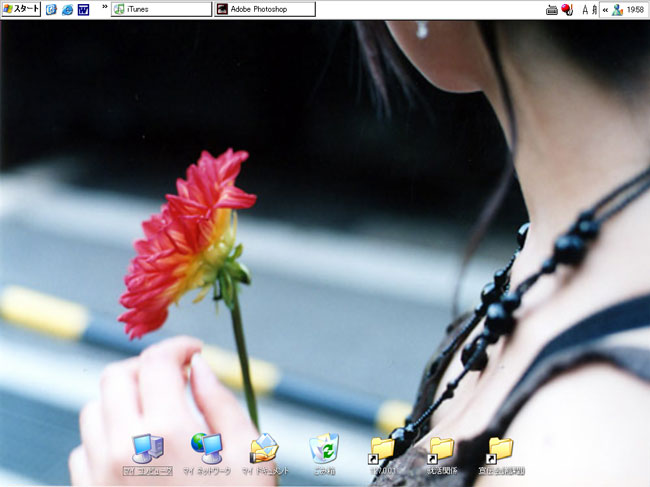Select the 就活関係 folder shortcut
This screenshot has height=487, width=650.
click(440, 450)
